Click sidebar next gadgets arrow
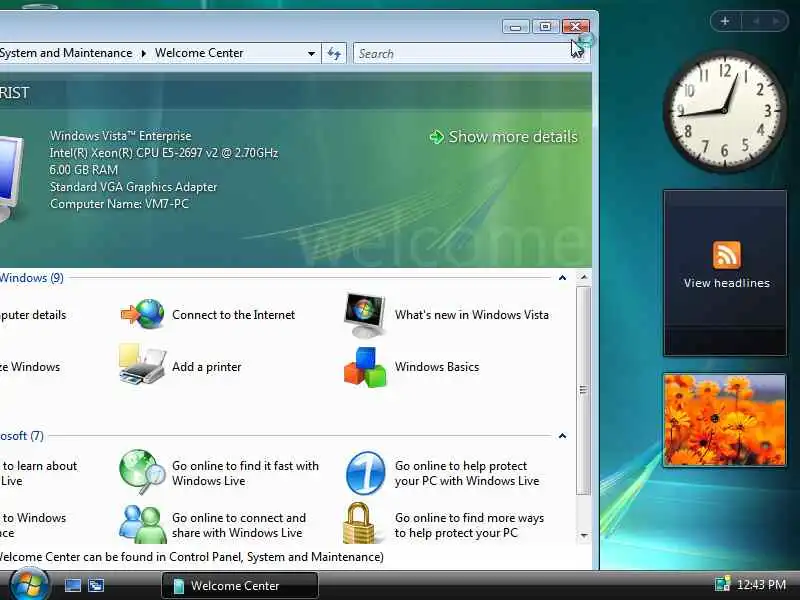The width and height of the screenshot is (800, 600). tap(776, 21)
